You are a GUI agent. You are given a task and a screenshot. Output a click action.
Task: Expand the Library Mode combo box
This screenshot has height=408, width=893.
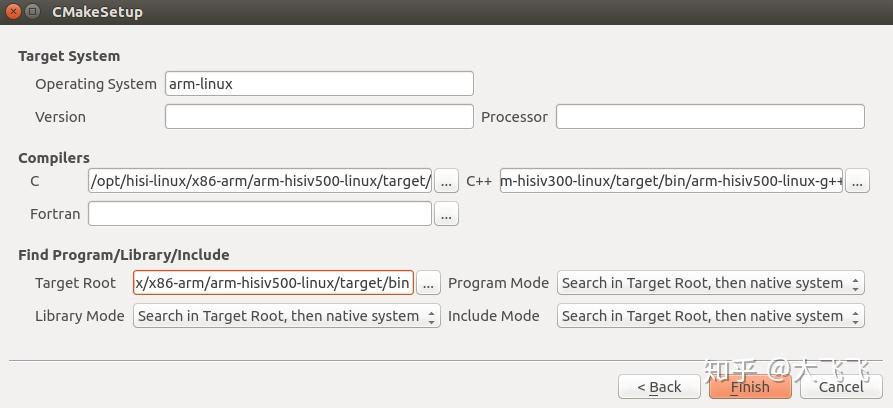[286, 316]
